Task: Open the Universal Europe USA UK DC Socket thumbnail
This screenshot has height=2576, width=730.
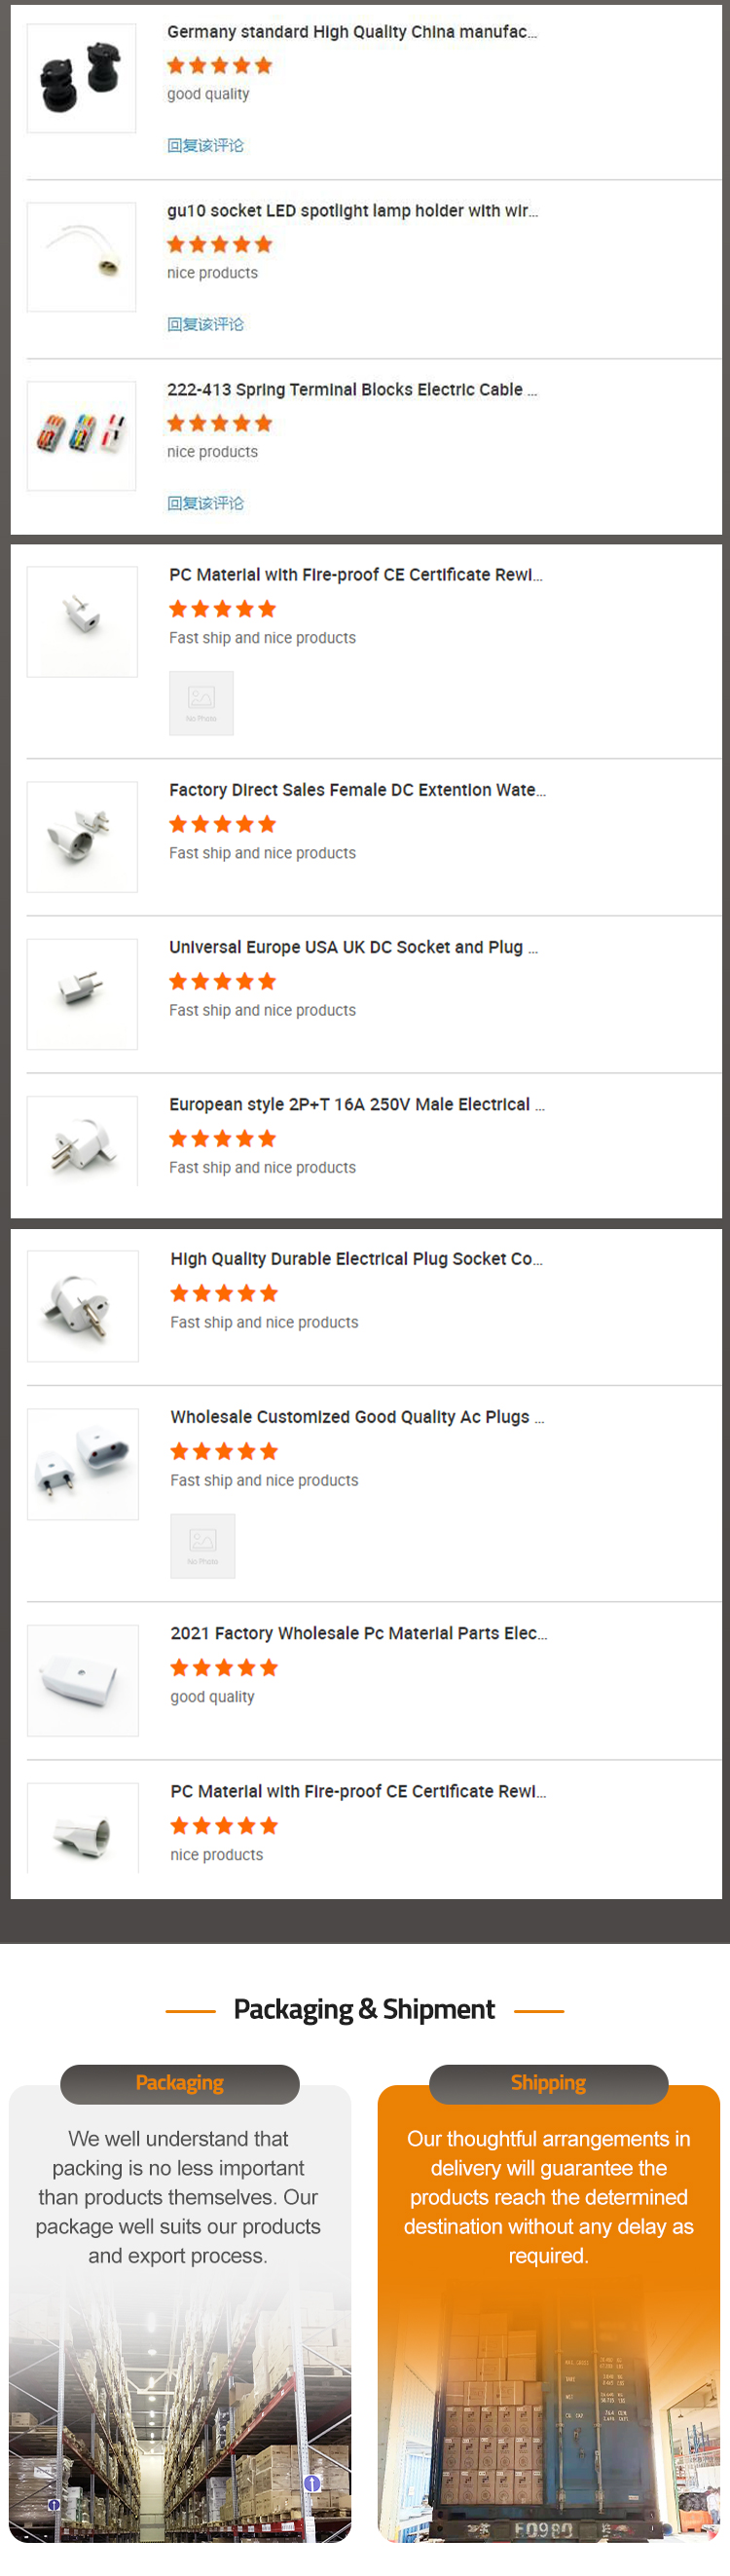Action: pos(82,994)
